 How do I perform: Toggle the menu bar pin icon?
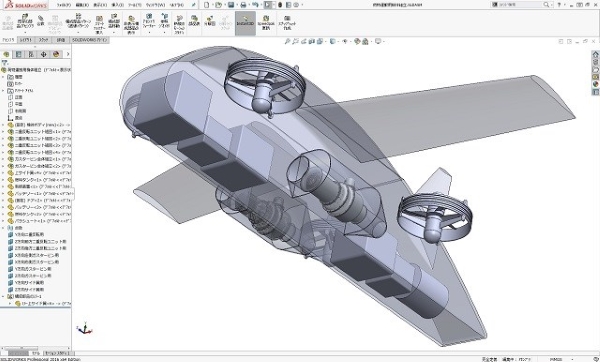(x=194, y=5)
